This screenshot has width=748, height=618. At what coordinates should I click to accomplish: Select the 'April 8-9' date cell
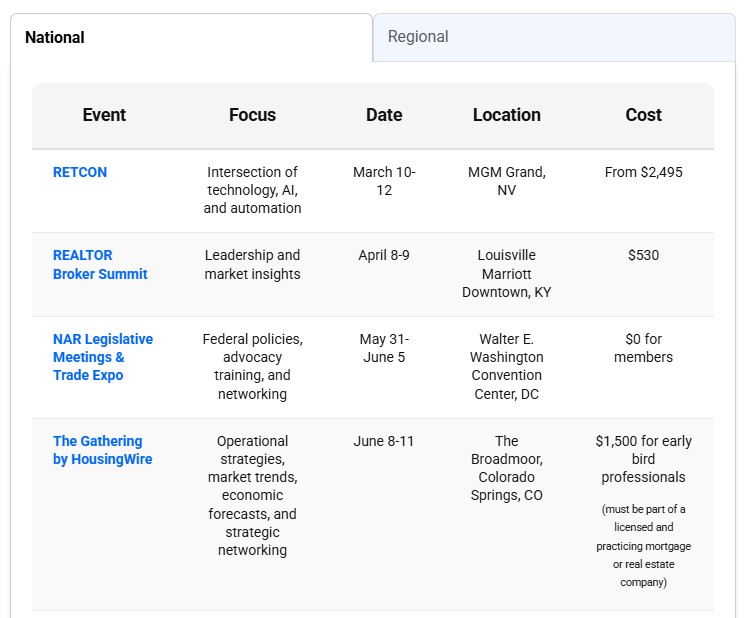tap(384, 255)
